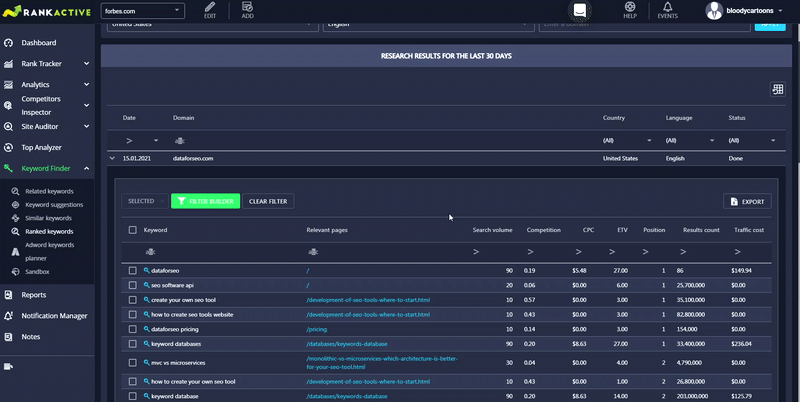
Task: Collapse the dataforseo.com 15.01.2021 row
Action: (x=112, y=158)
